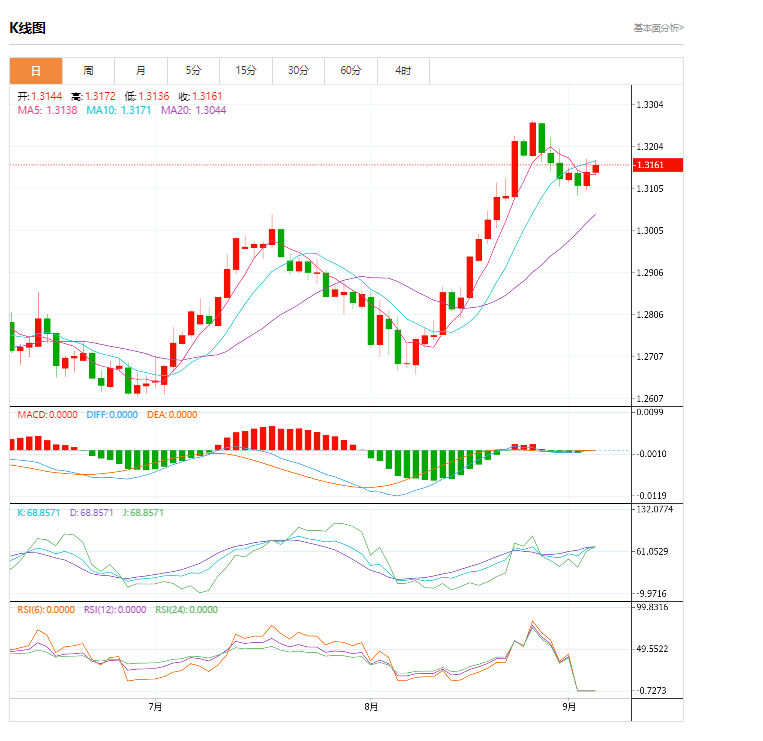The width and height of the screenshot is (763, 741).
Task: Click the MA10: 1.3171 label
Action: point(119,110)
